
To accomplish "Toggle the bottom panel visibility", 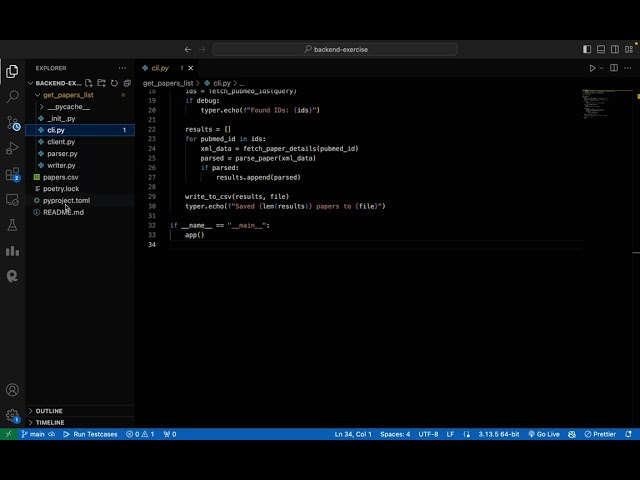I will (x=601, y=49).
